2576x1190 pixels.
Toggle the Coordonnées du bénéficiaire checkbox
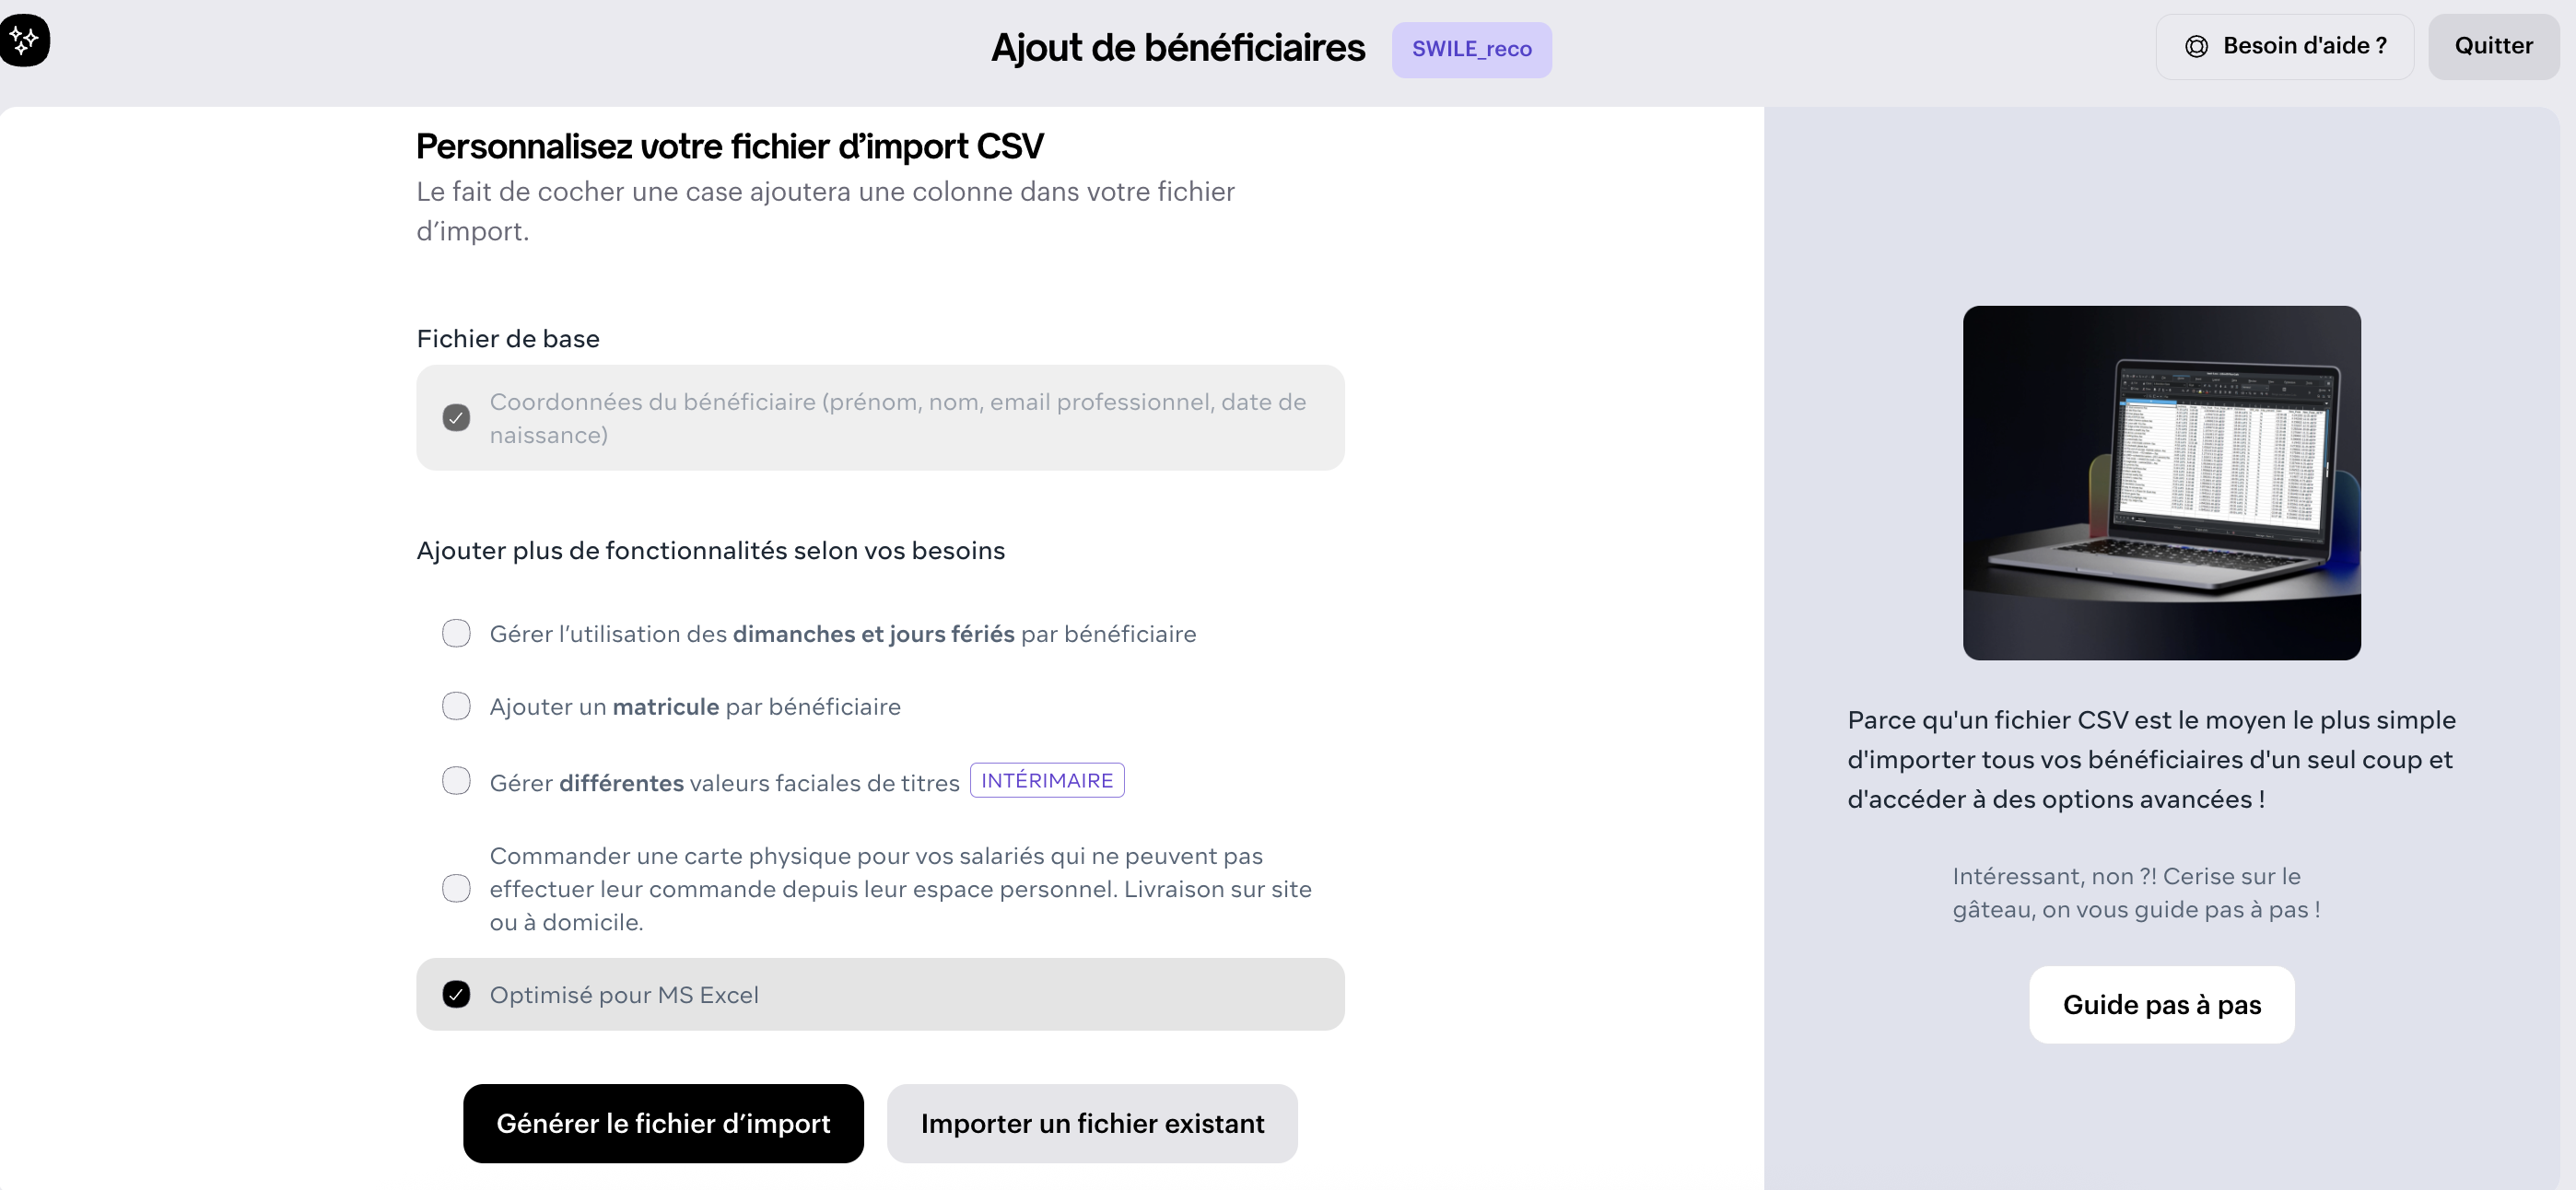coord(456,418)
